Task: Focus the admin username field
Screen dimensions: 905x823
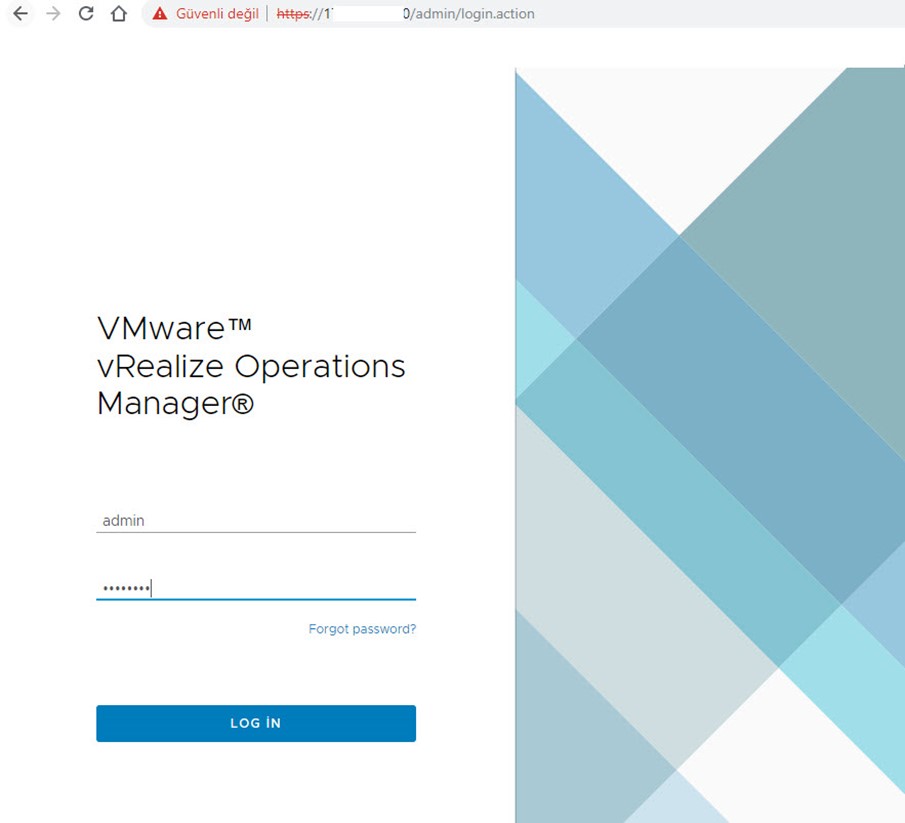Action: click(256, 521)
